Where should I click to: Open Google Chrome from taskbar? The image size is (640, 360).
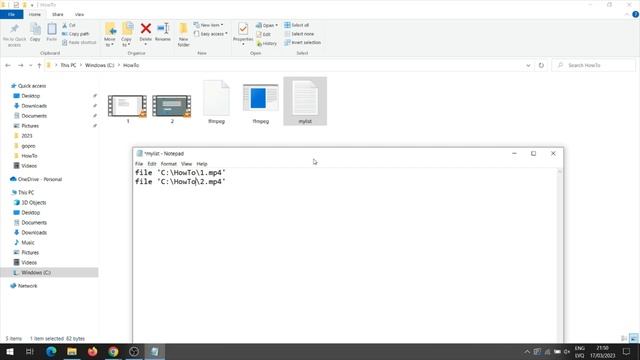[x=113, y=351]
